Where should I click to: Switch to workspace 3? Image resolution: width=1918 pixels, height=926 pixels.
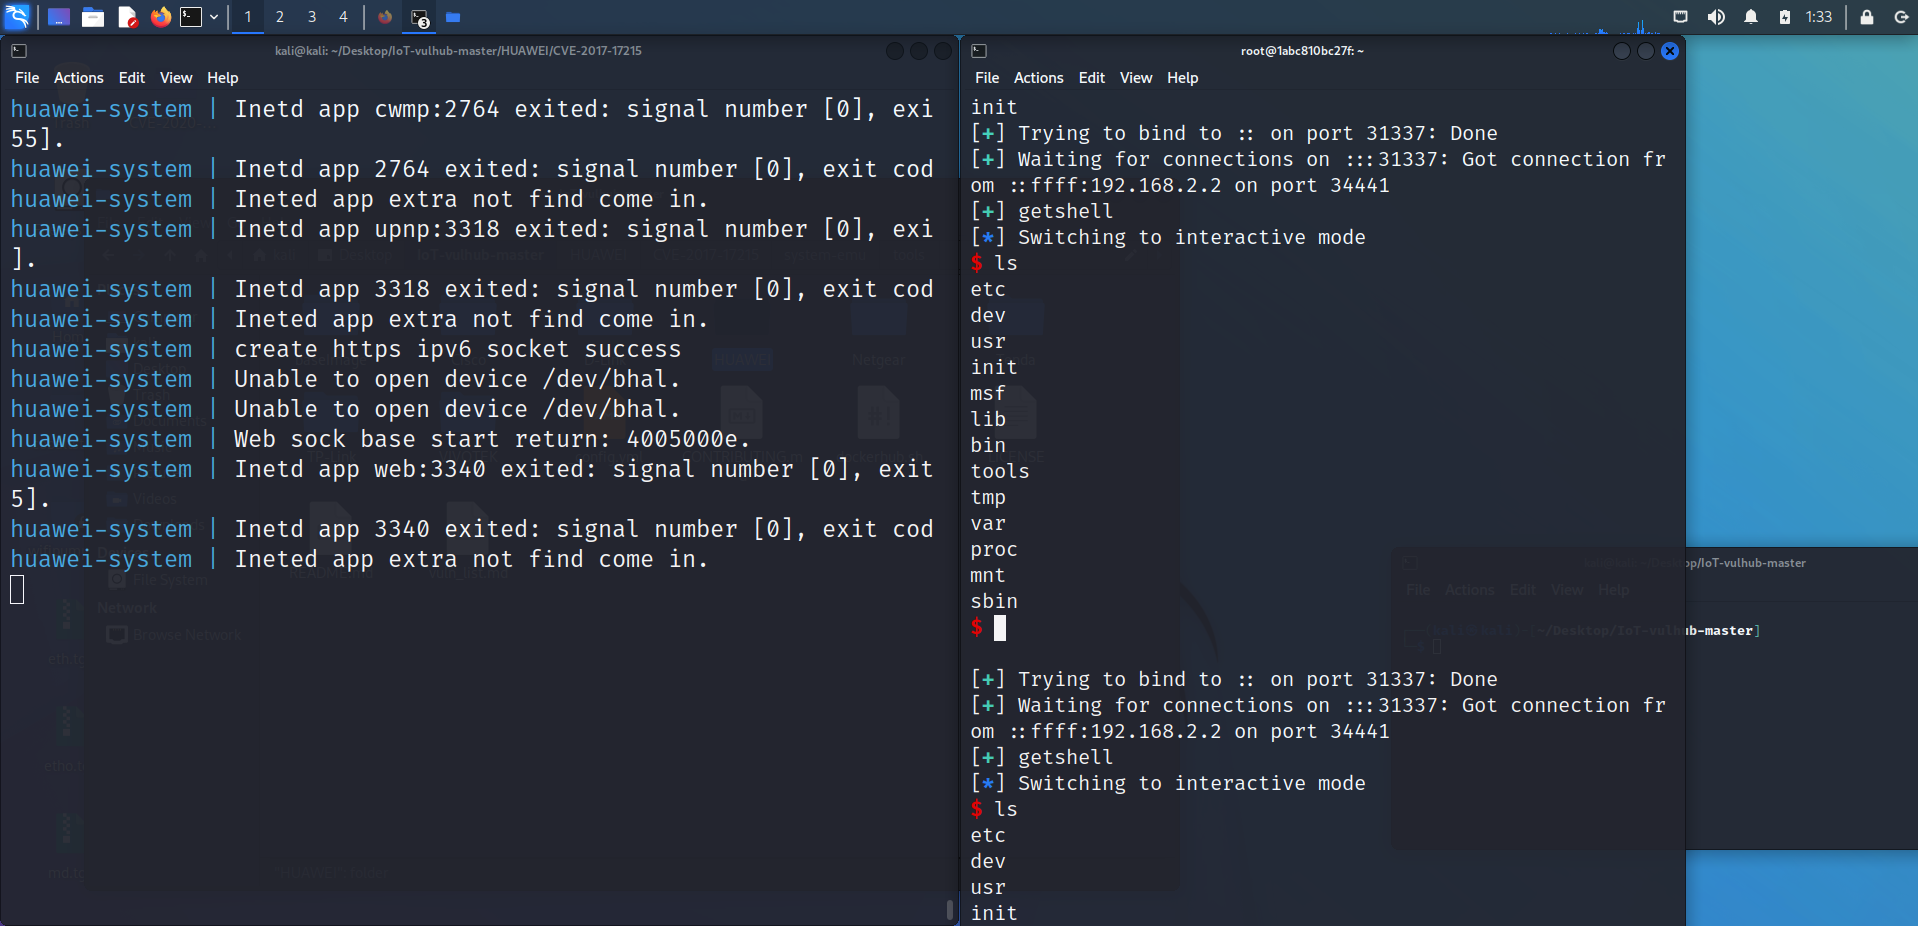pyautogui.click(x=312, y=17)
